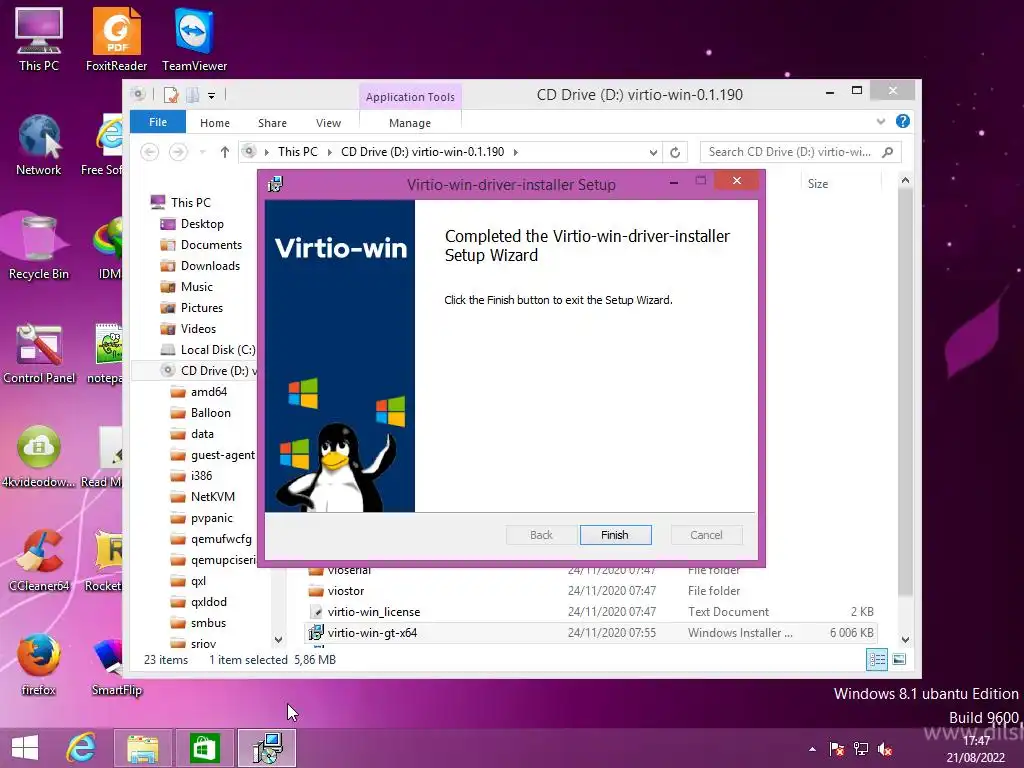1024x768 pixels.
Task: Click the Explorer forward arrow
Action: pos(178,152)
